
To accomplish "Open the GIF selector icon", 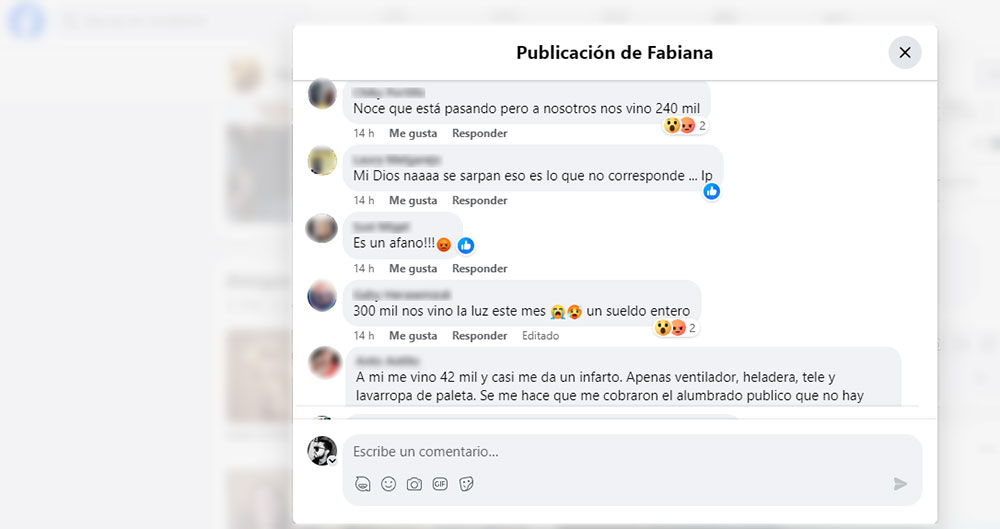I will [440, 484].
